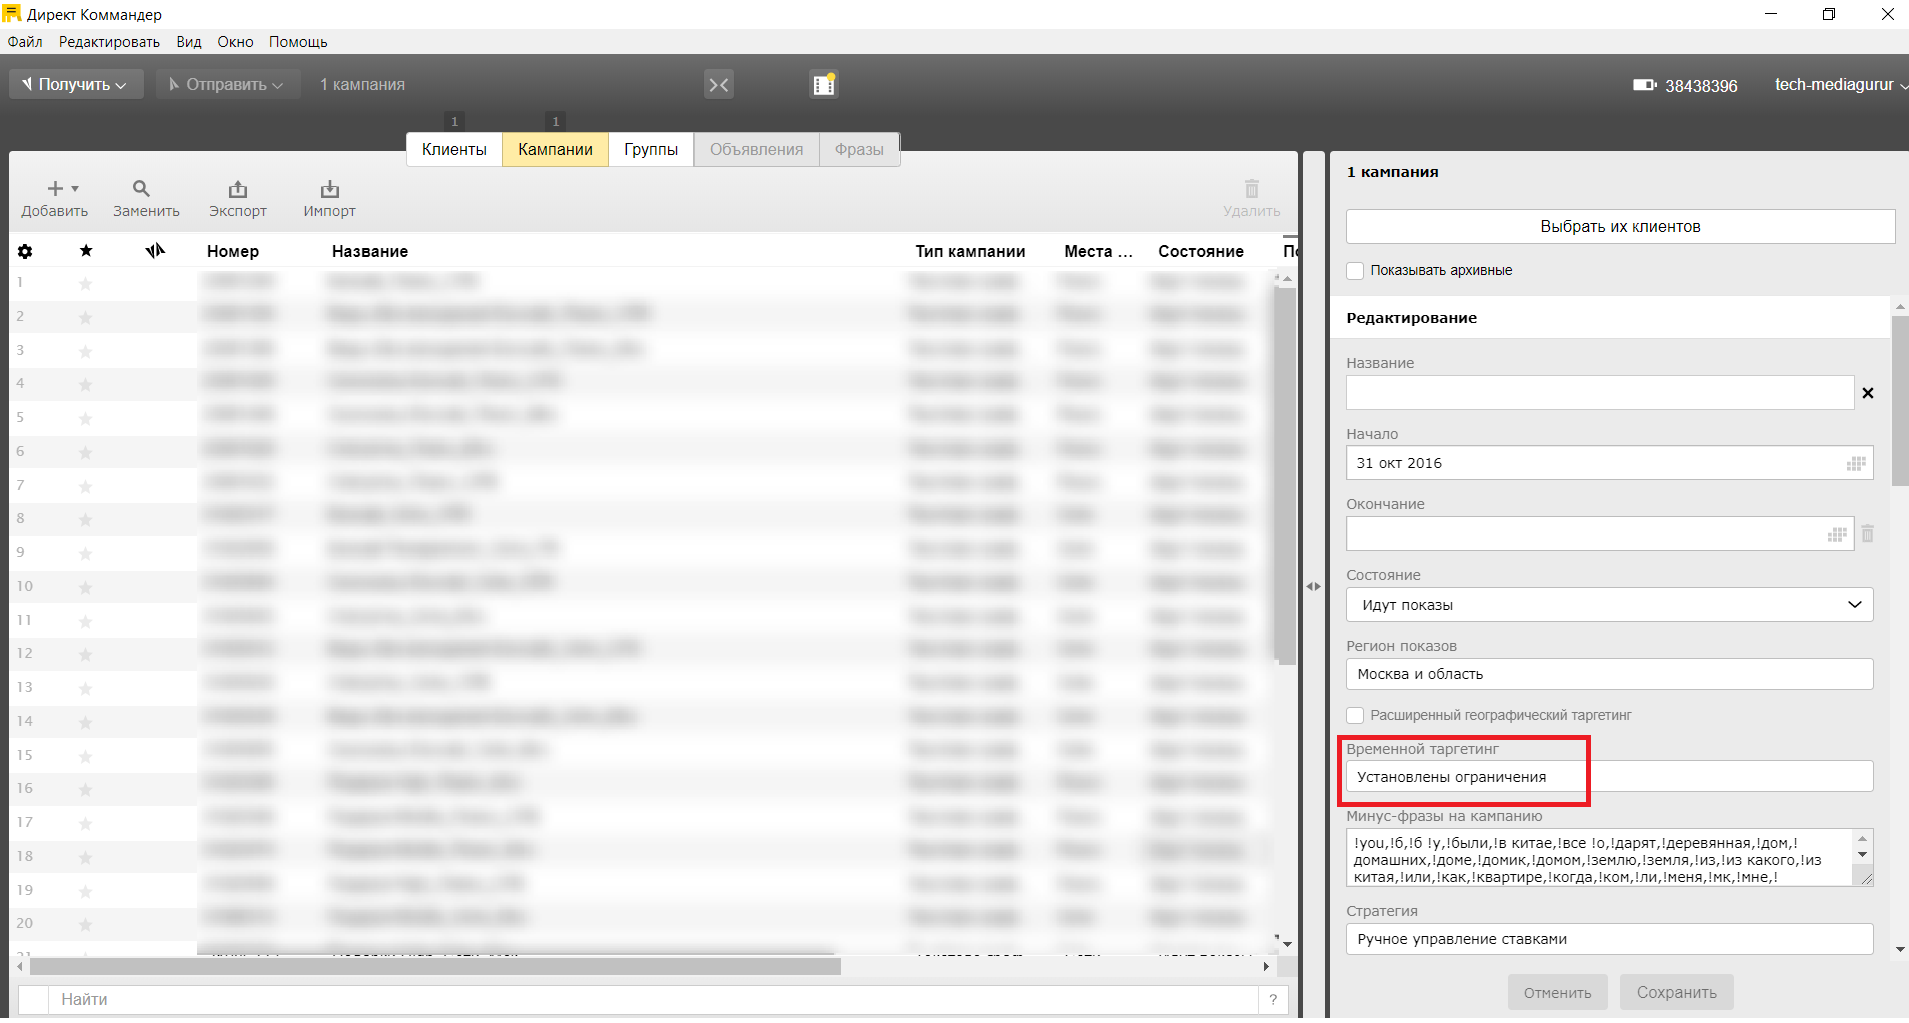
Task: Open the table column settings gear
Action: point(25,252)
